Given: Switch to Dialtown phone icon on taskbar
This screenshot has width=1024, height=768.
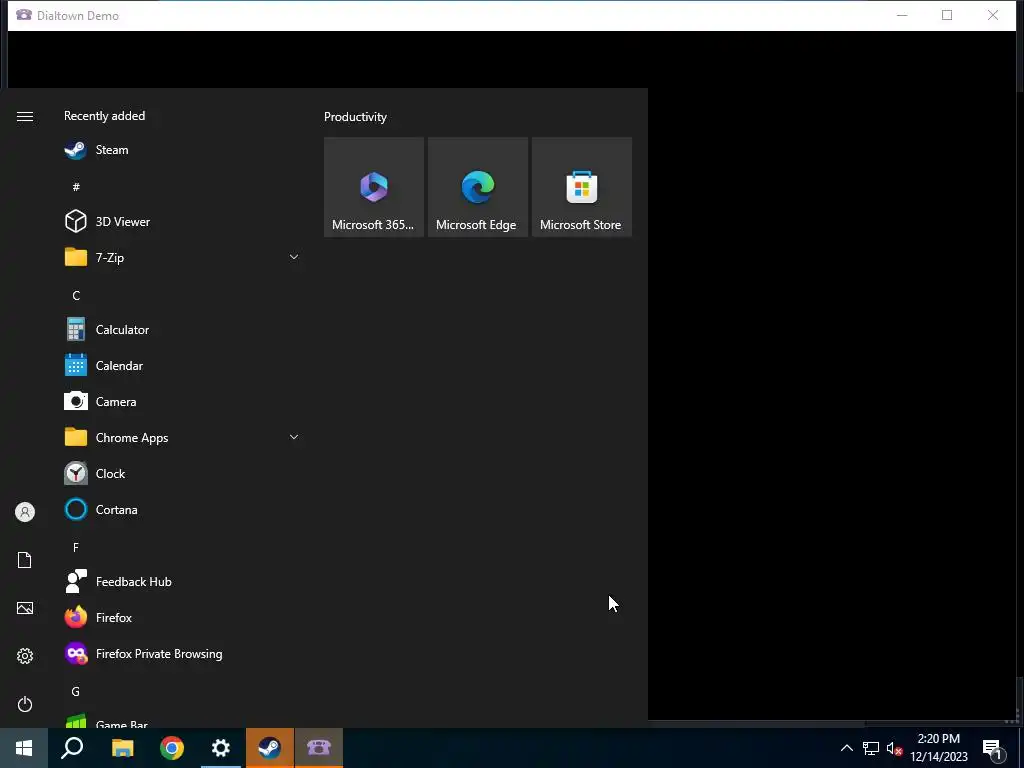Looking at the screenshot, I should pyautogui.click(x=319, y=748).
